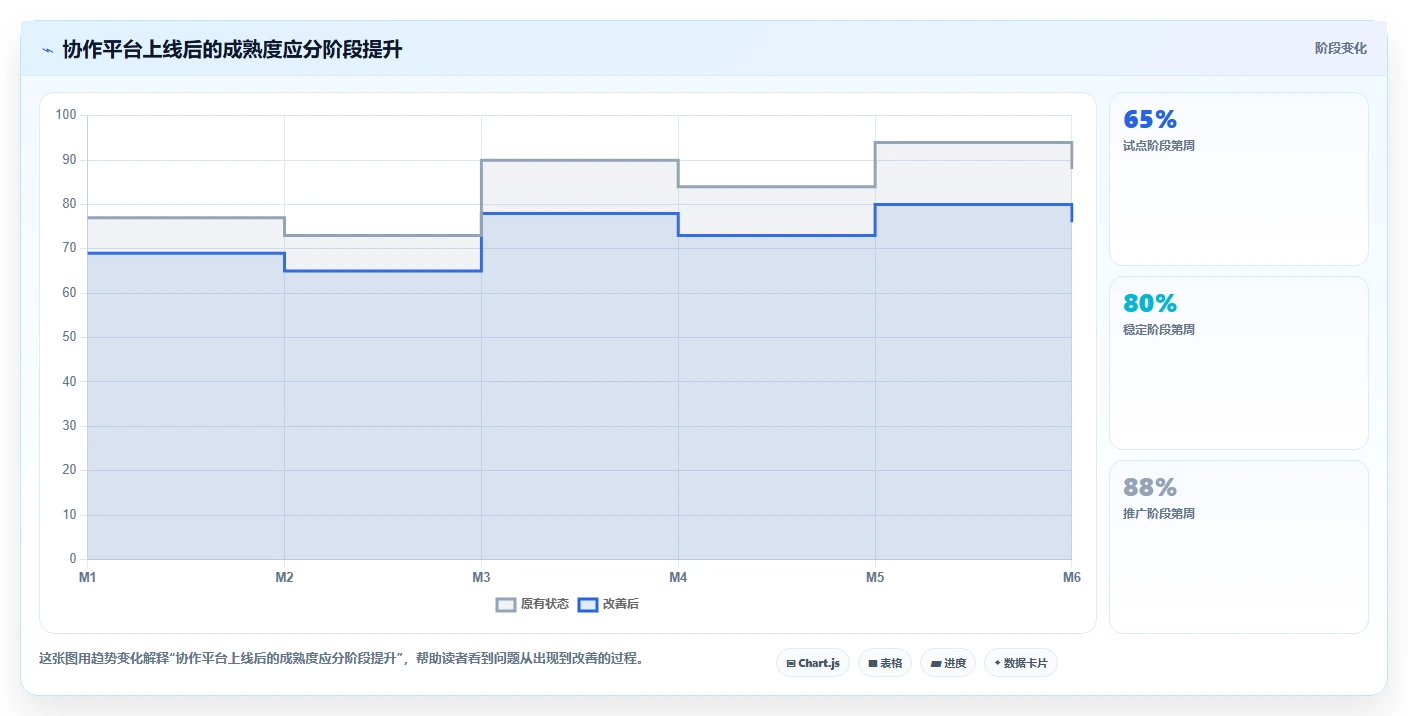Viewport: 1408px width, 716px height.
Task: Click the 试点阶段第周 caption
Action: [x=1159, y=145]
